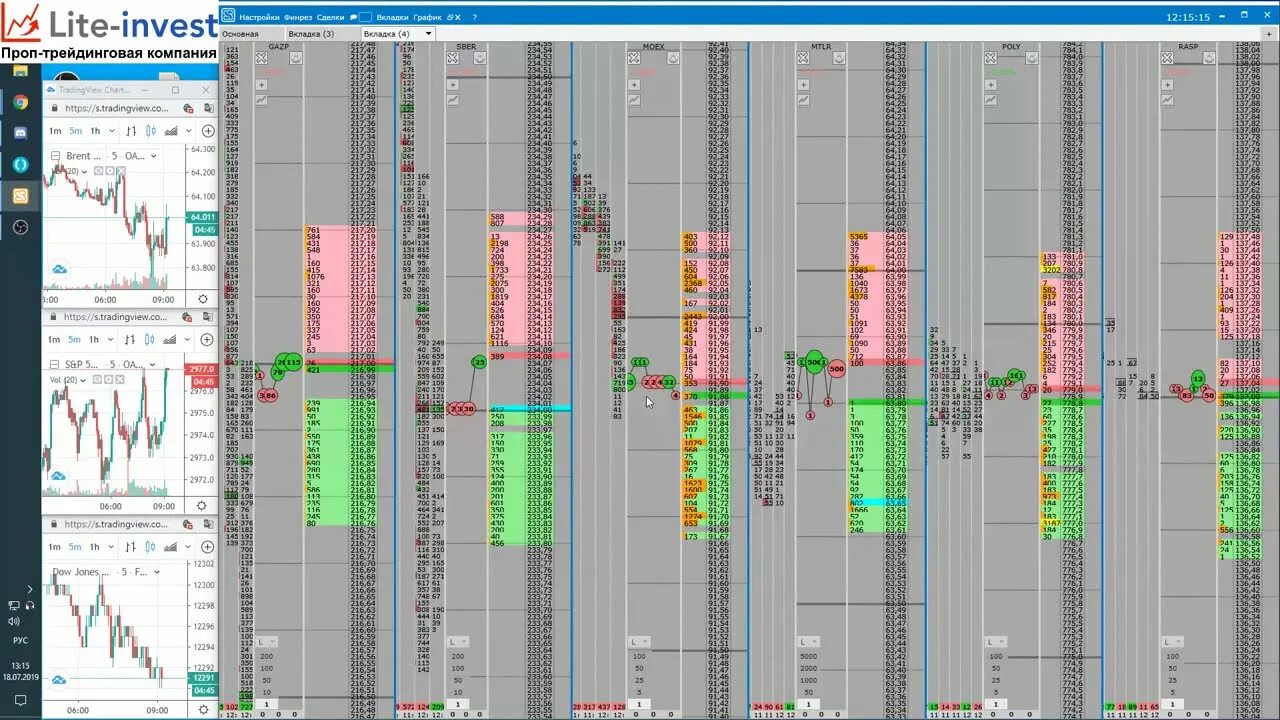This screenshot has width=1280, height=720.
Task: Click the chat bubble icon in top menu
Action: [352, 17]
